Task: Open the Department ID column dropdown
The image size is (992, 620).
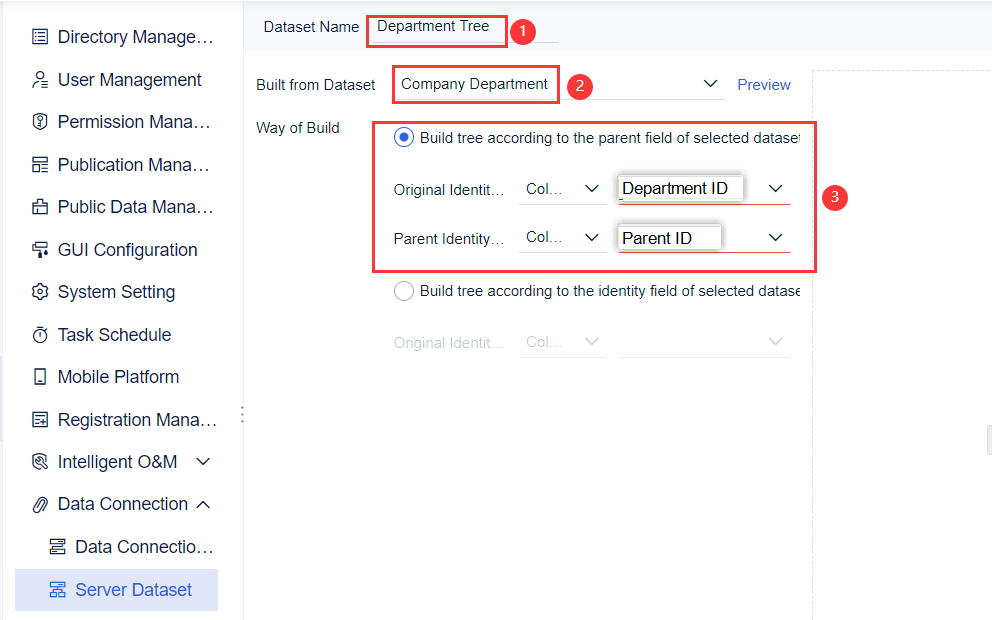Action: click(x=775, y=189)
